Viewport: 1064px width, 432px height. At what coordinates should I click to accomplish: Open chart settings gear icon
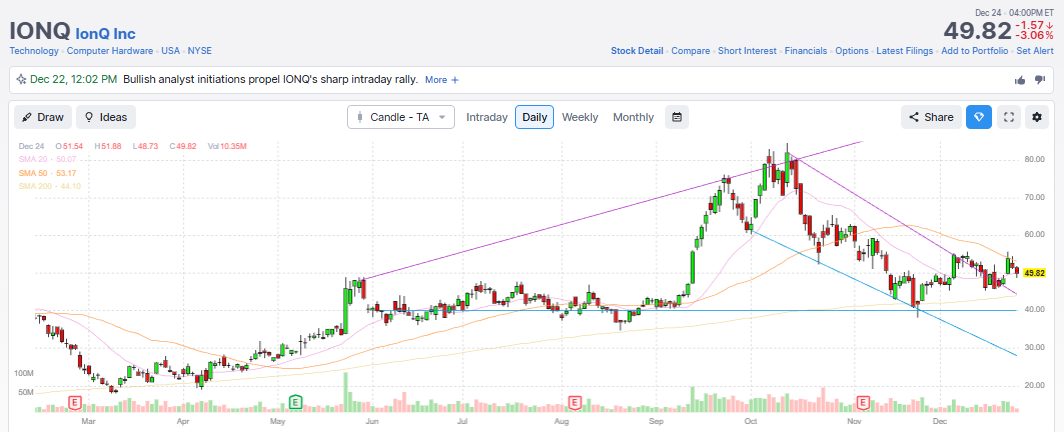pyautogui.click(x=1036, y=117)
